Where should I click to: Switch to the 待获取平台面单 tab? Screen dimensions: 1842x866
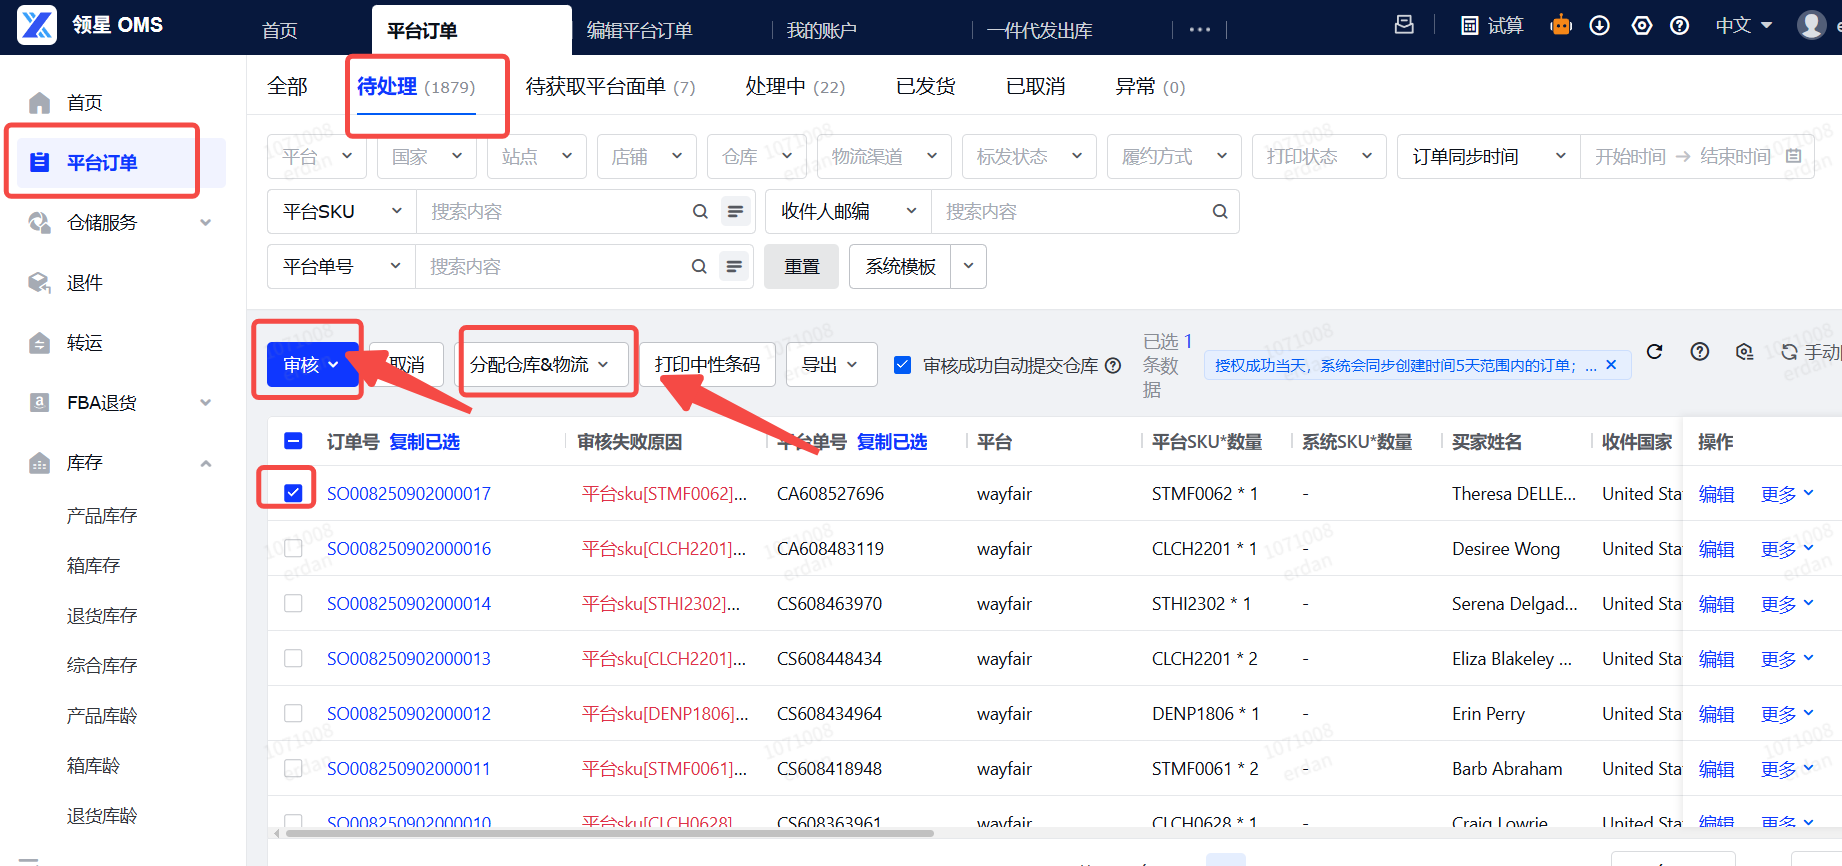click(610, 87)
